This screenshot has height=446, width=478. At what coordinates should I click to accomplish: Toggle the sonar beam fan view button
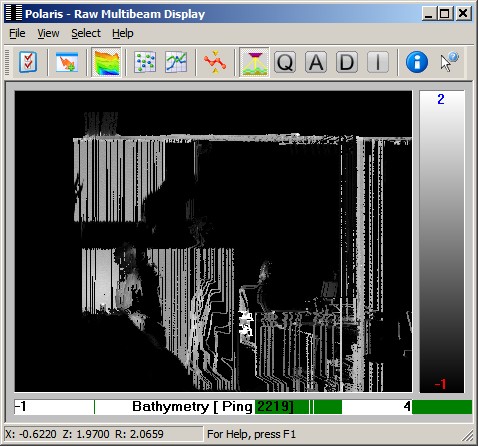click(254, 62)
